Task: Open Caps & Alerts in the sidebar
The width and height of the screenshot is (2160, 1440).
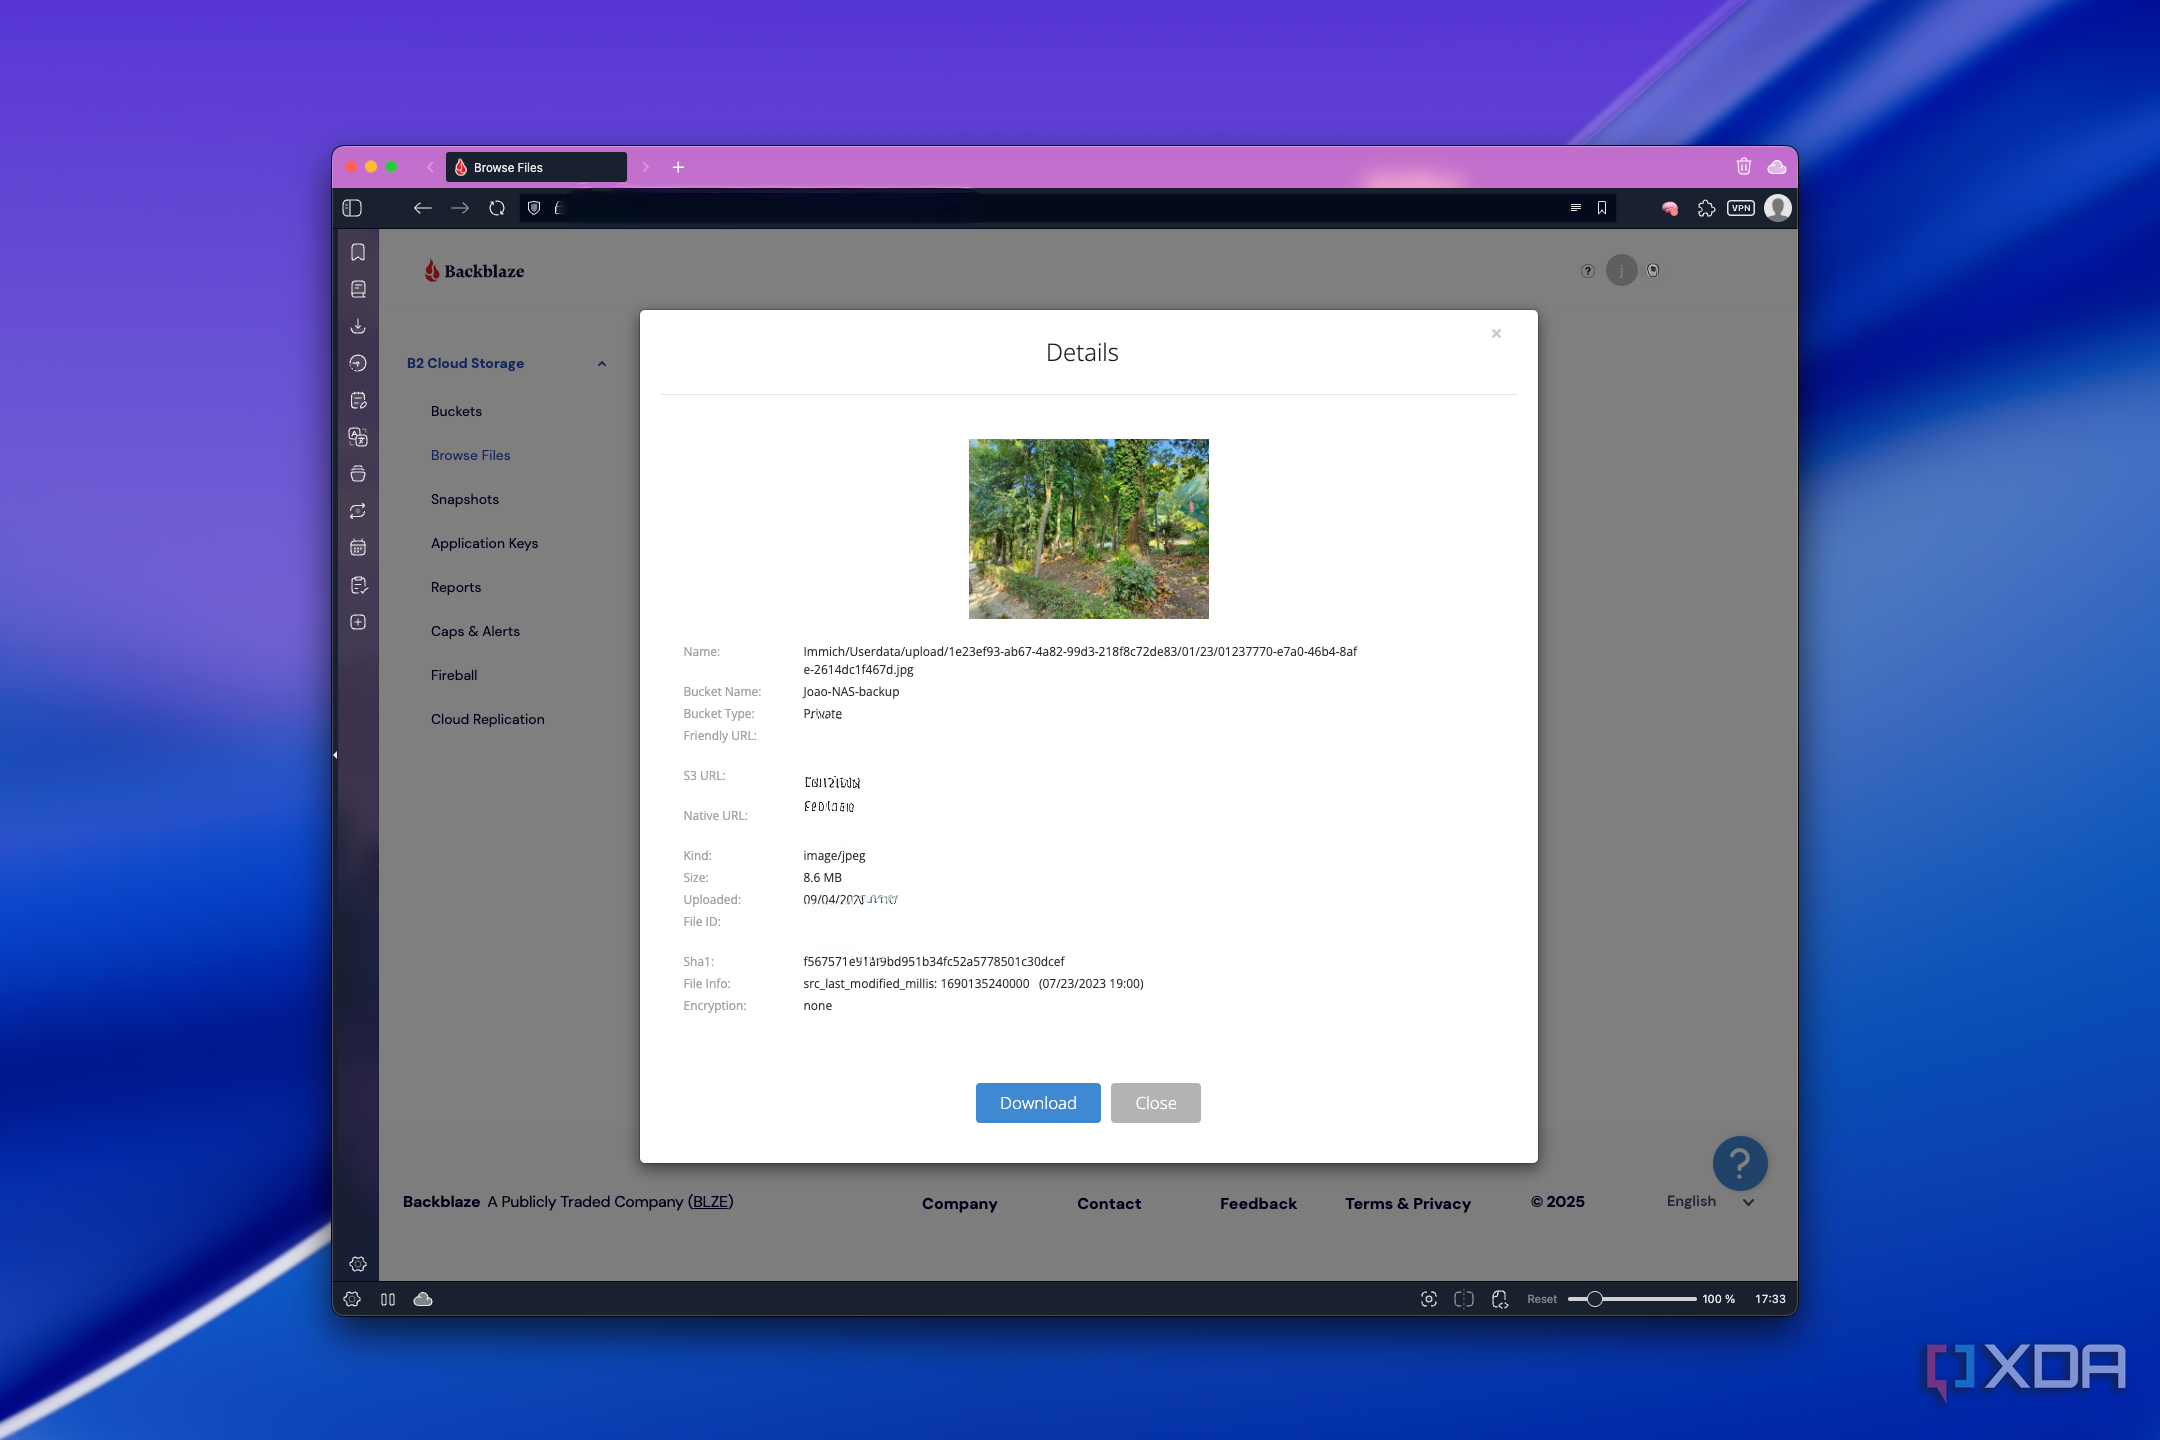Action: click(475, 631)
